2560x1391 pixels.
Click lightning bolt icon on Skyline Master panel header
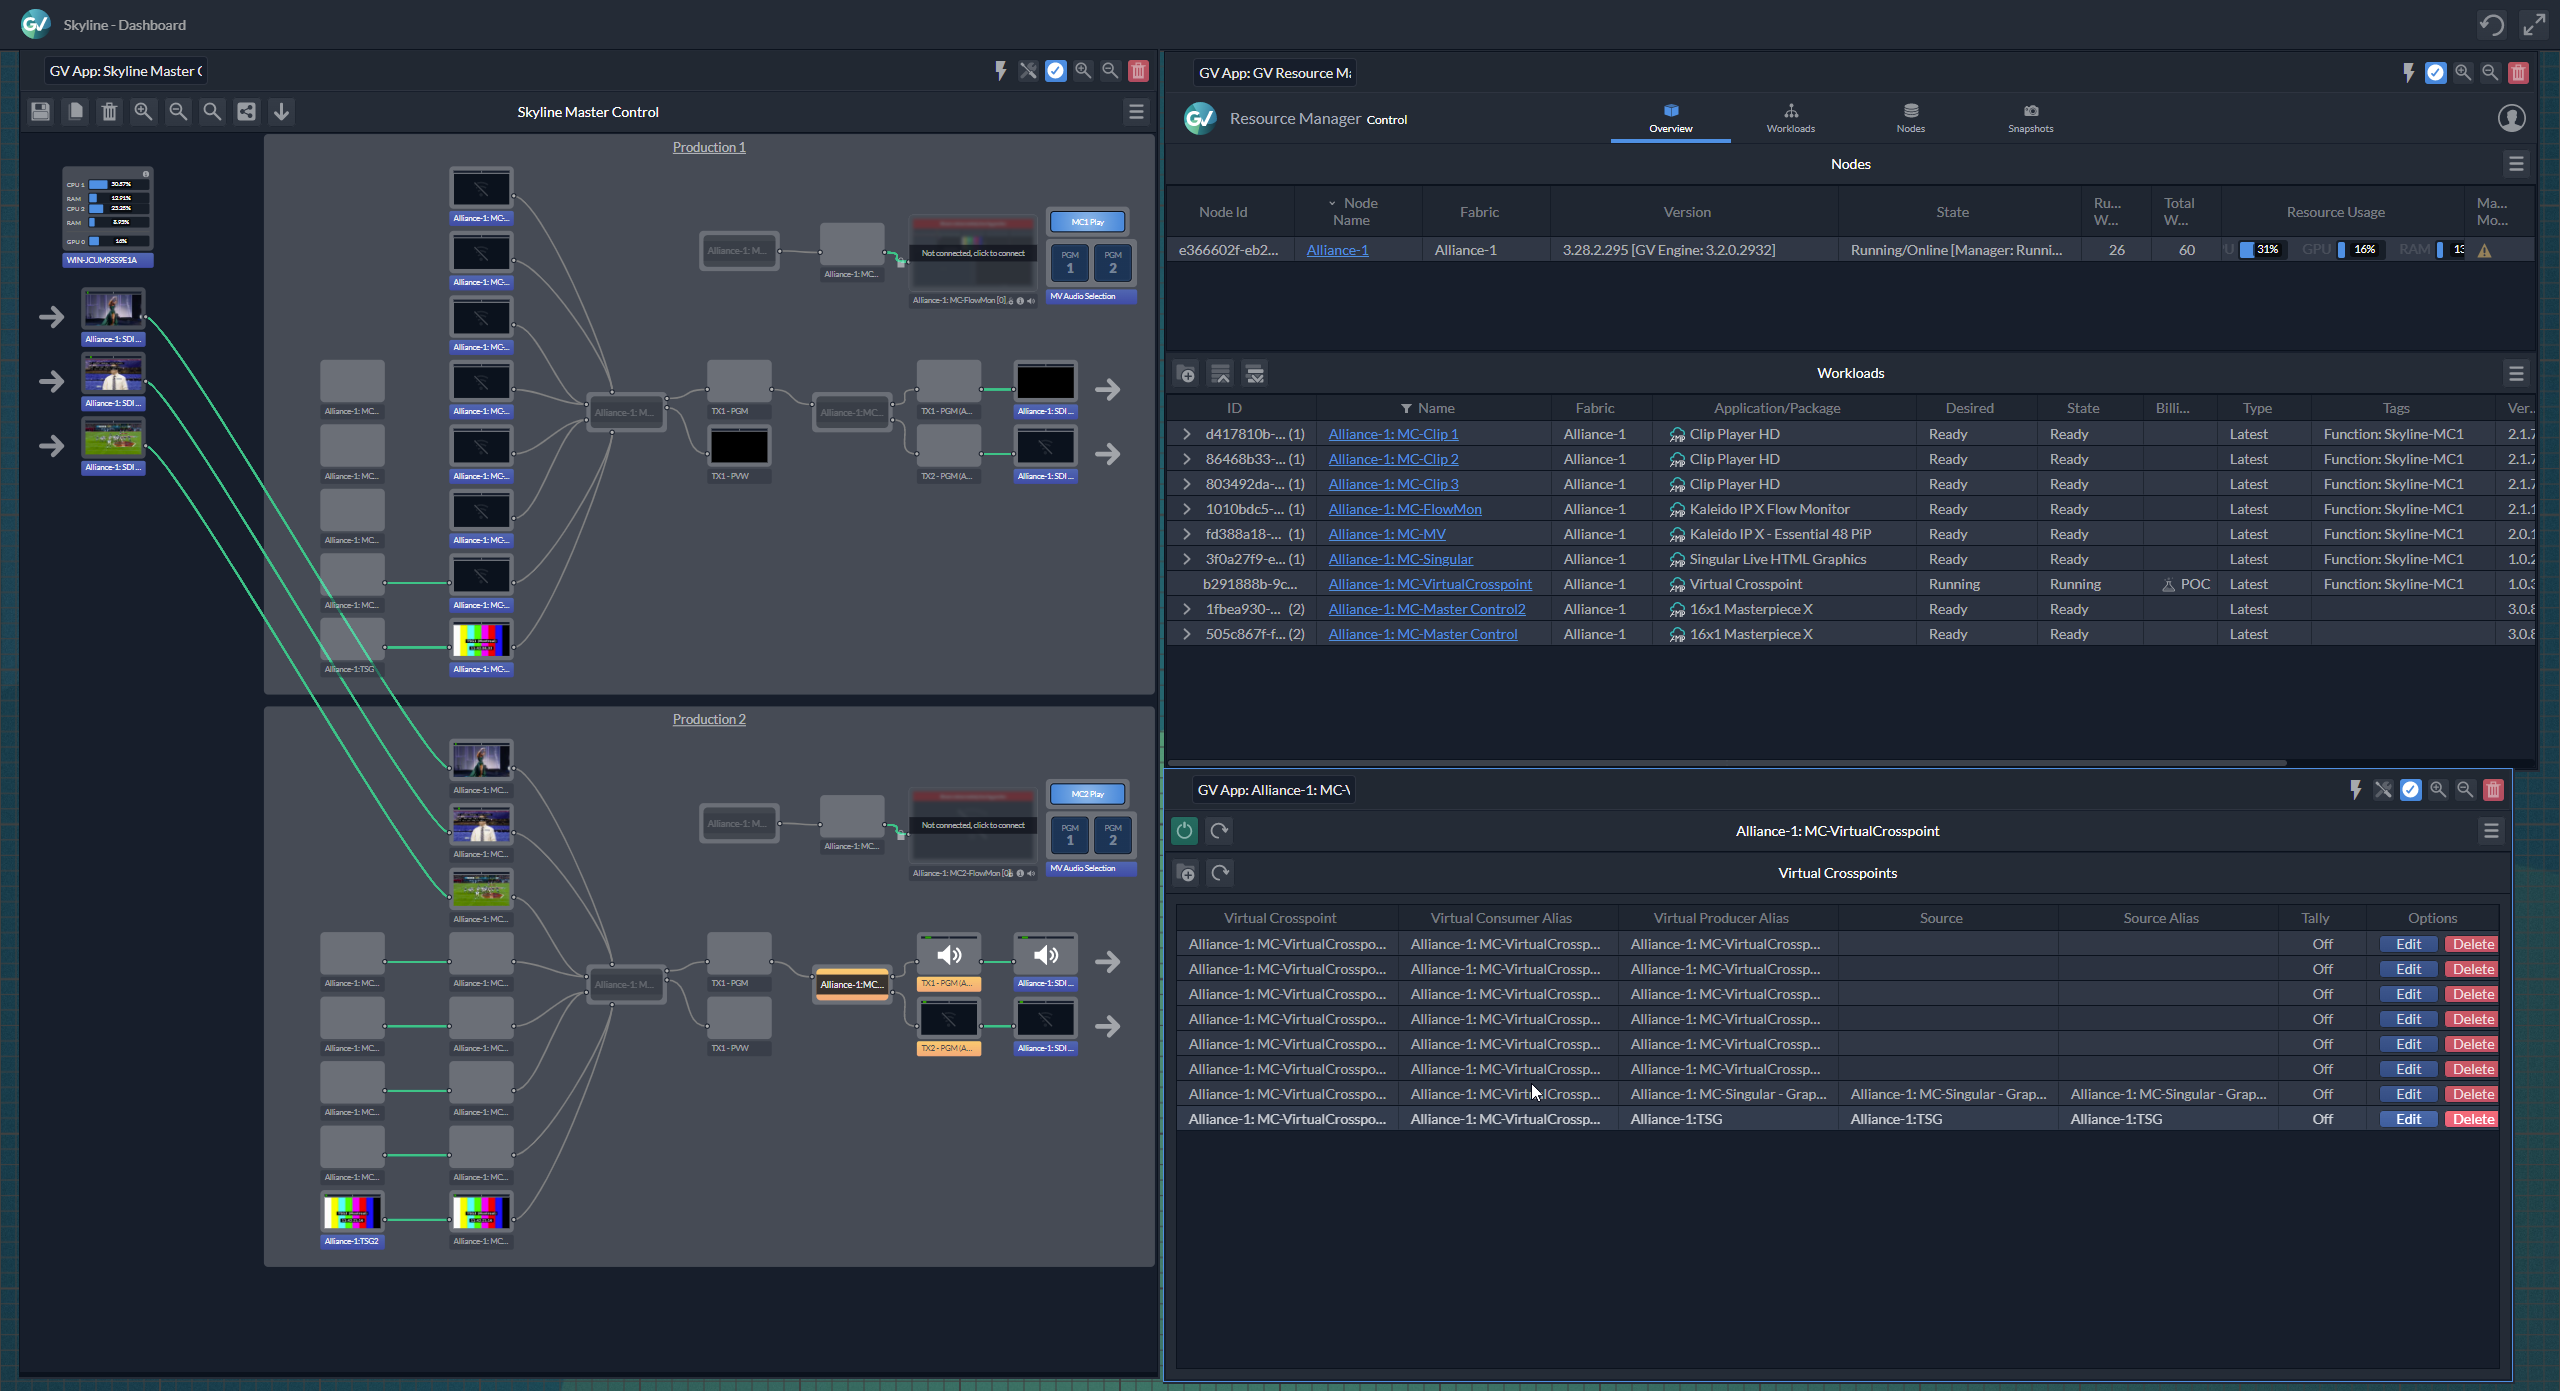coord(1000,71)
